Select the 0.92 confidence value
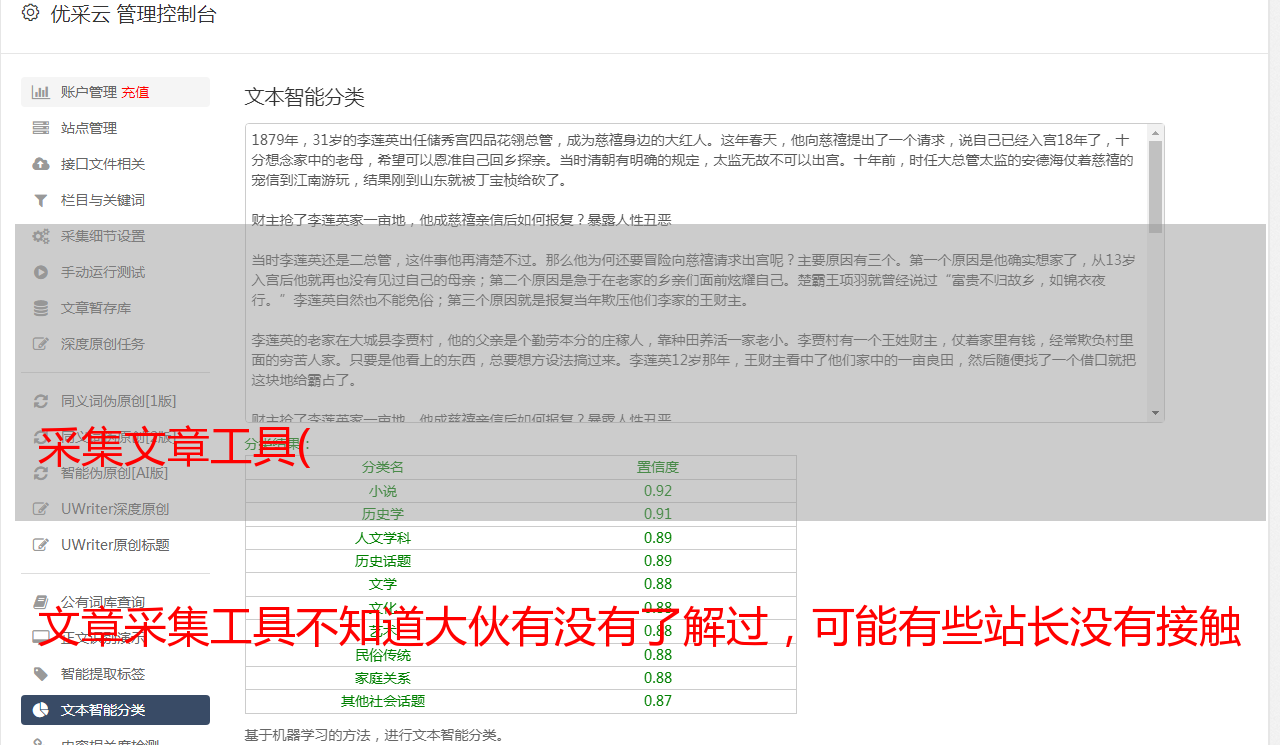Screen dimensions: 1280x745 pos(658,491)
